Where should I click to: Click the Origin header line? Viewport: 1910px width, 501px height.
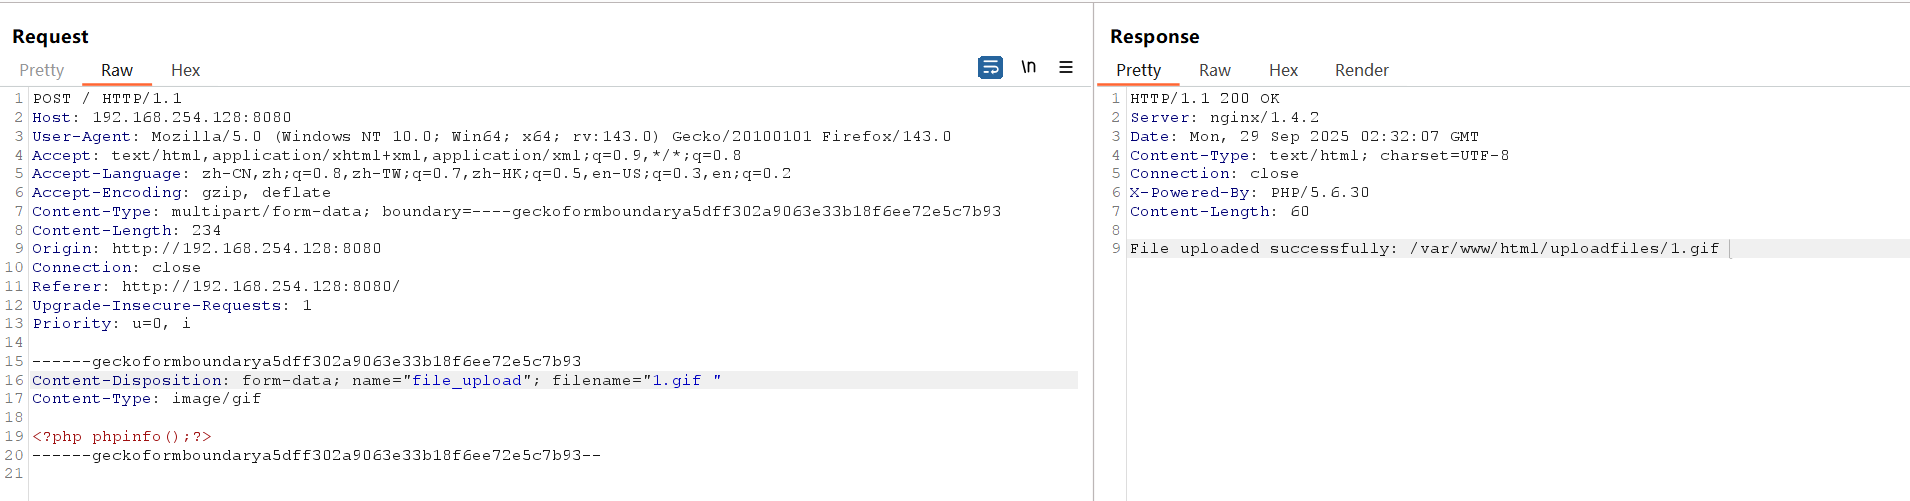207,248
